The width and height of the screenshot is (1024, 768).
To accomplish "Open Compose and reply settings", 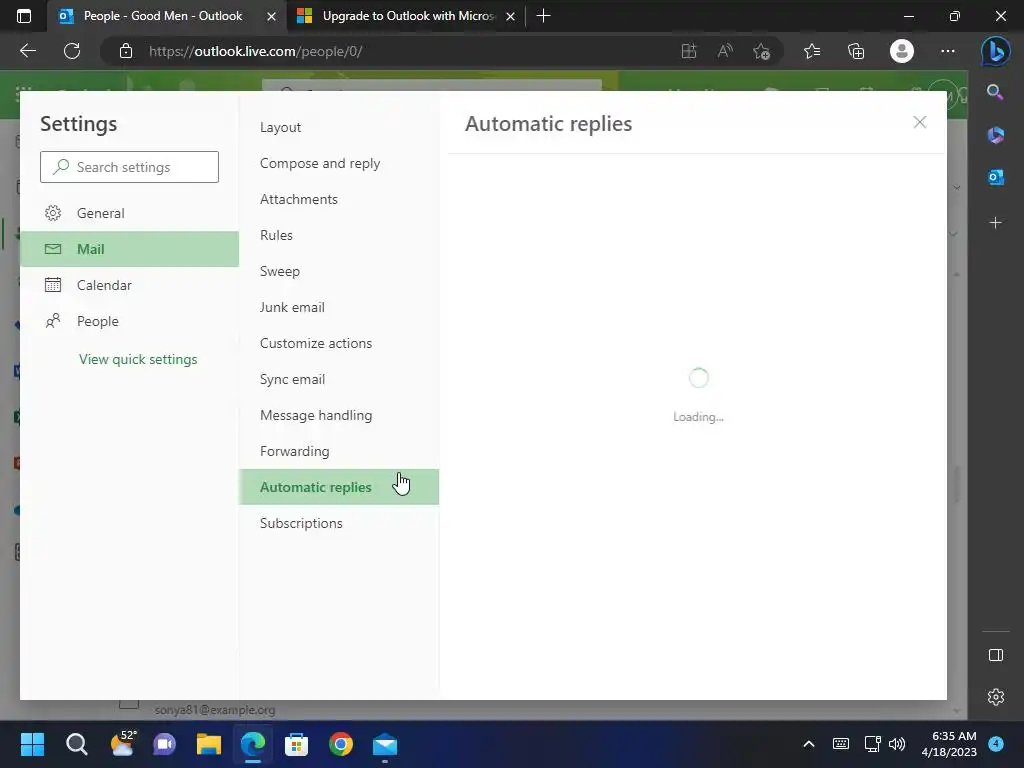I will click(x=338, y=163).
